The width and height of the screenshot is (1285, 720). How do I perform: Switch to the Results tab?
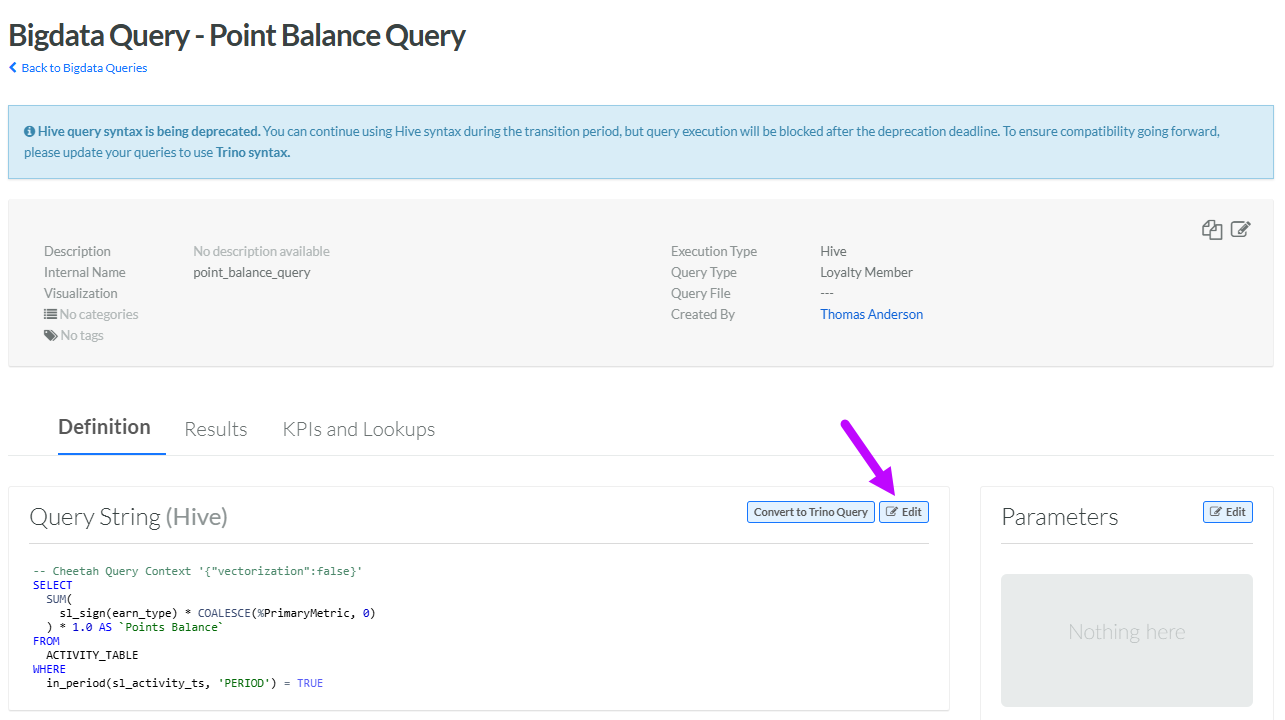(x=216, y=429)
